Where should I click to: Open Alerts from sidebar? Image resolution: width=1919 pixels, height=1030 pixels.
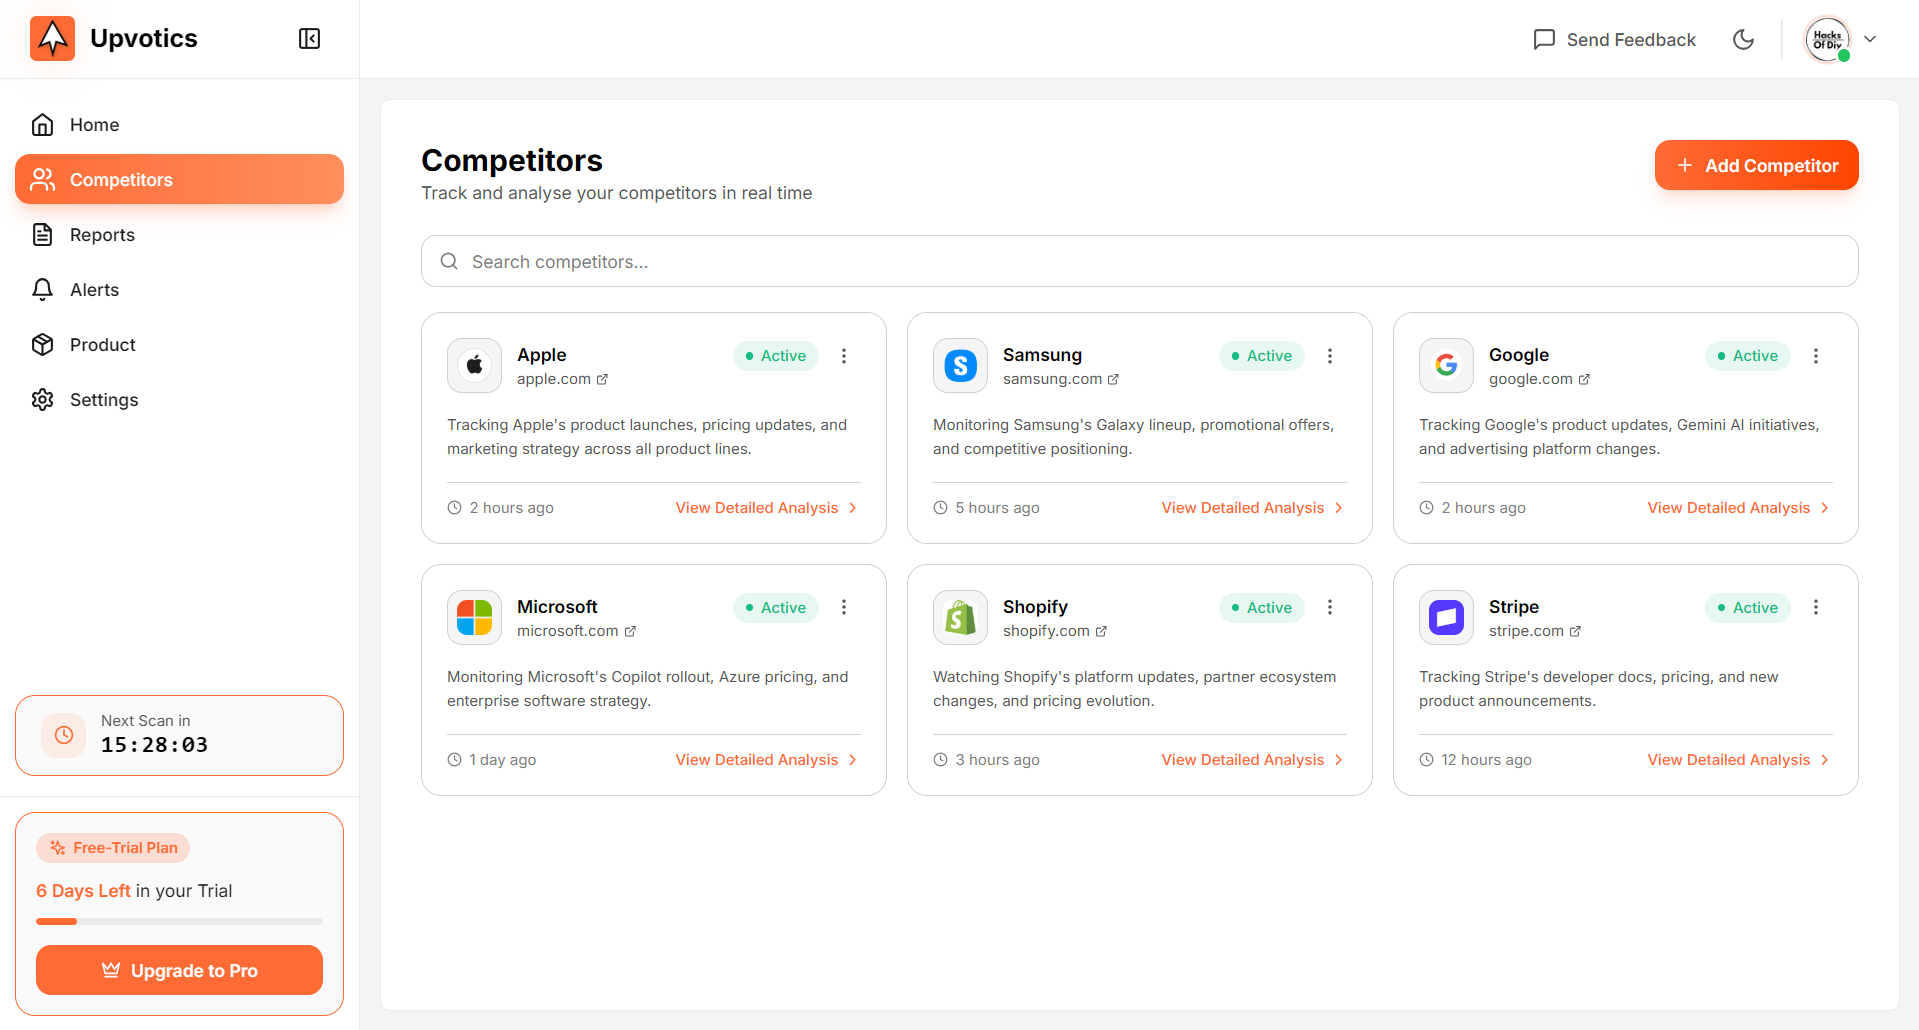[94, 290]
